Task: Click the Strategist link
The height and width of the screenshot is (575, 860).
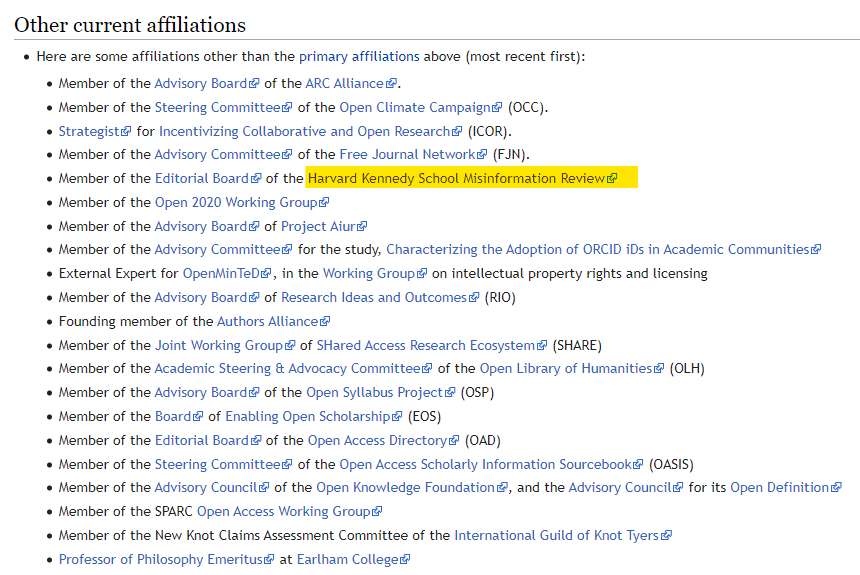Action: click(x=94, y=132)
